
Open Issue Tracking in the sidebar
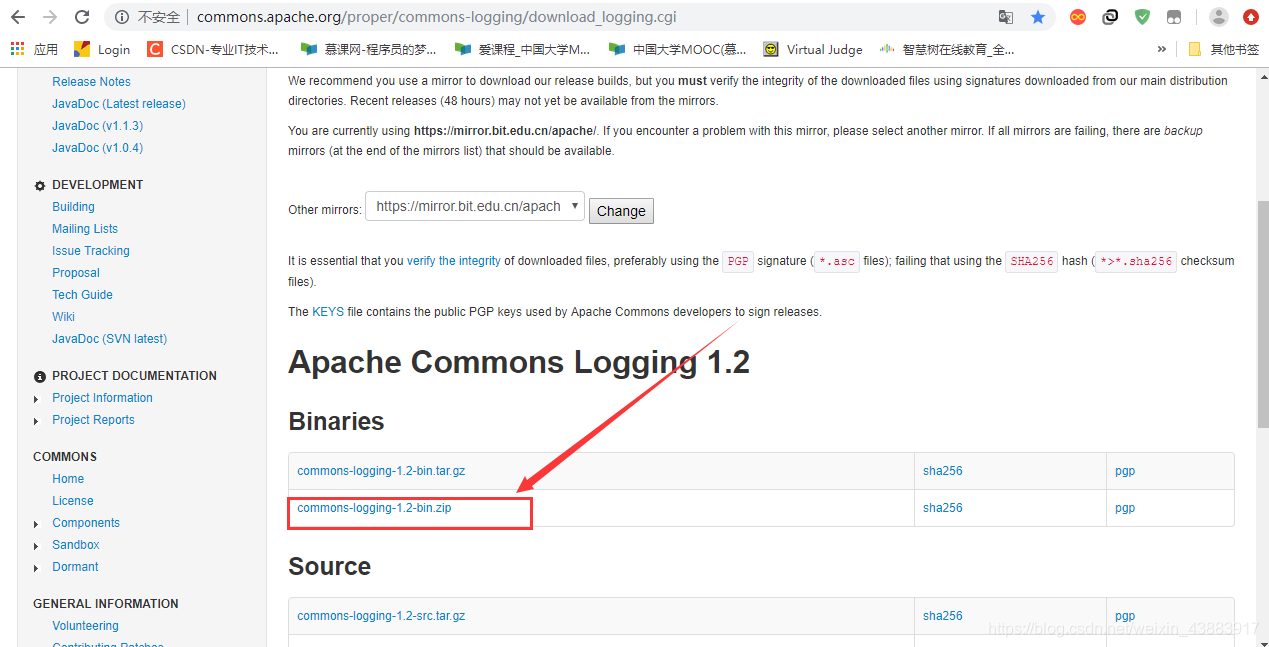pos(91,251)
